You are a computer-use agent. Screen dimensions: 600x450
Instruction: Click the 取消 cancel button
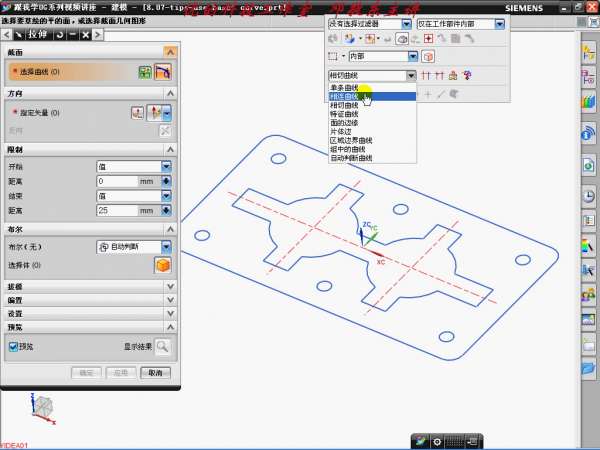tap(155, 373)
